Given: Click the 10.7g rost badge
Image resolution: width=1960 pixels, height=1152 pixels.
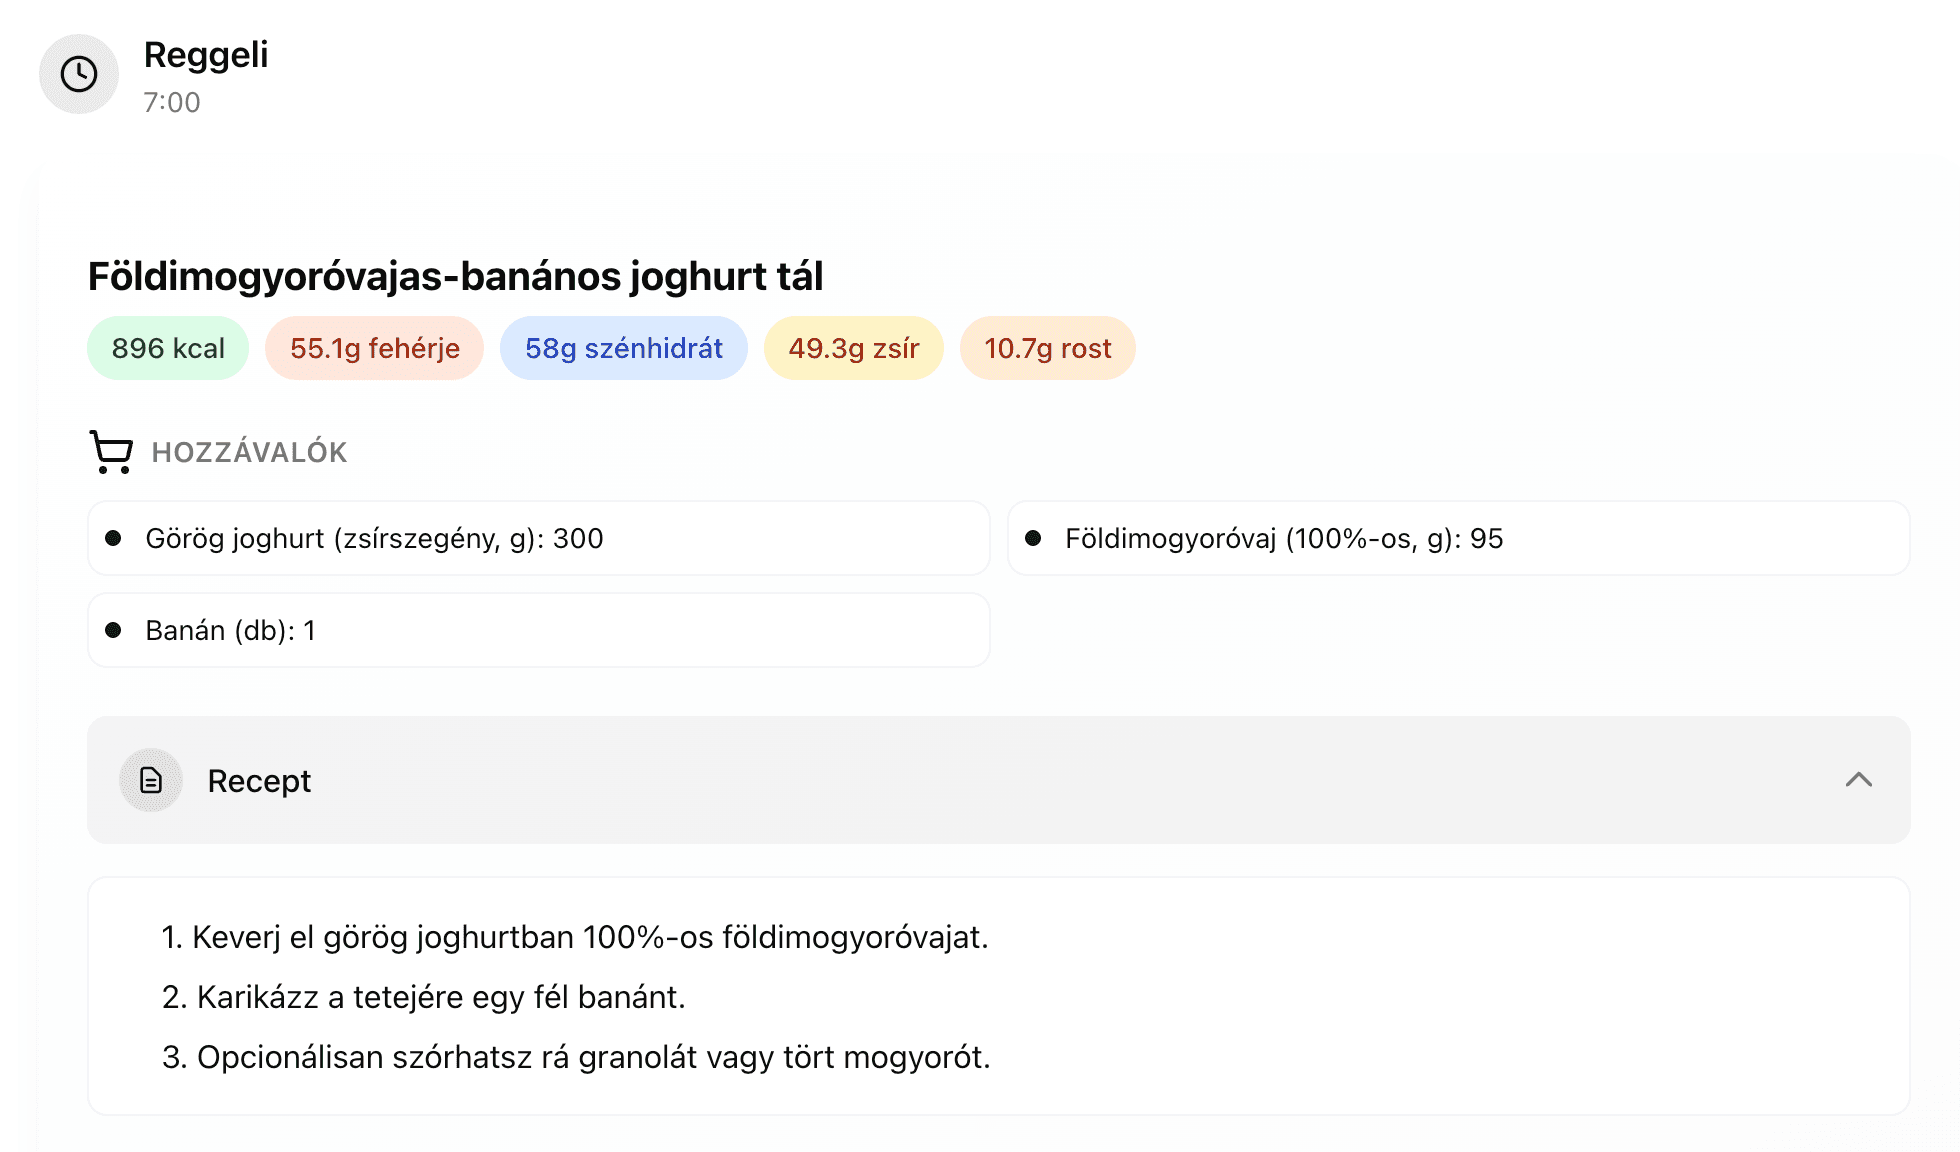Looking at the screenshot, I should click(x=1047, y=348).
